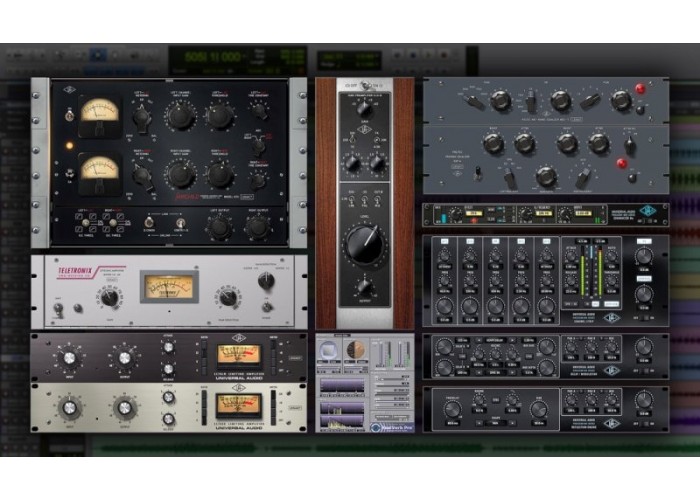
Task: Click the lower Pultec bandwidth knob
Action: tap(546, 176)
